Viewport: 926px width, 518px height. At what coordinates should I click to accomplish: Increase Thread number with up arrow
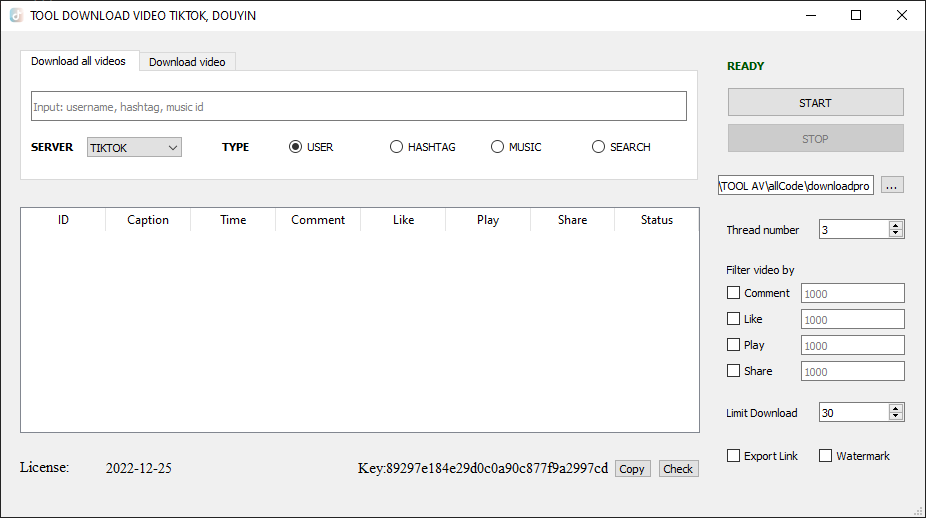[896, 225]
